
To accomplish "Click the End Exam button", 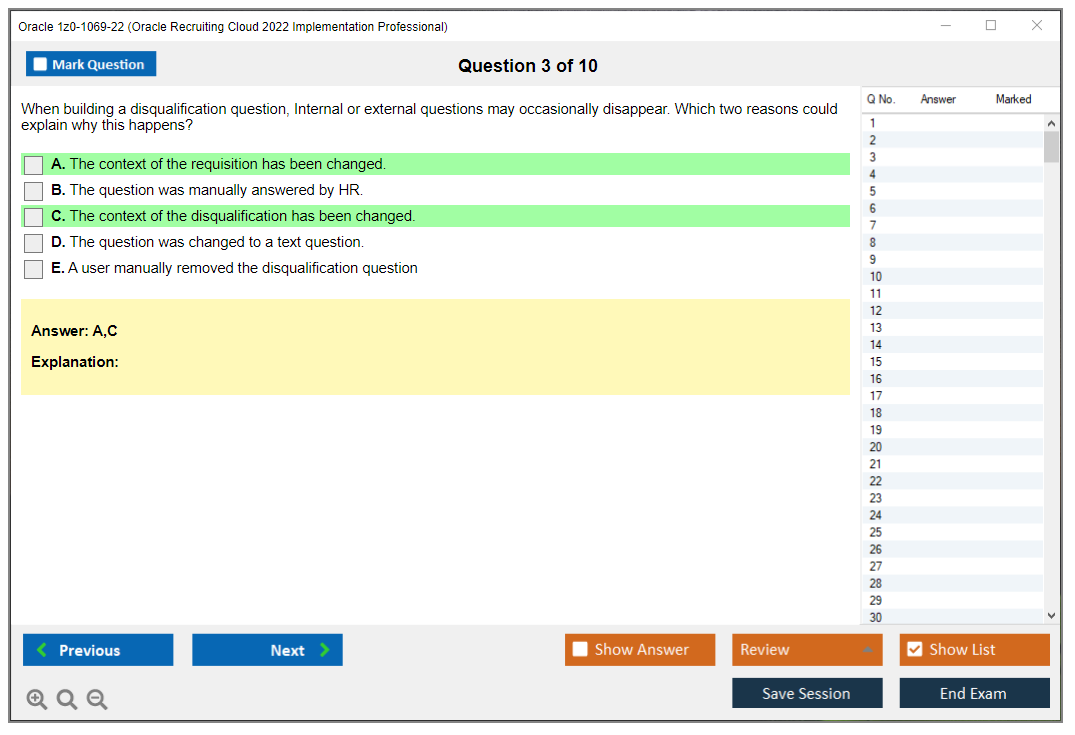I will tap(974, 692).
